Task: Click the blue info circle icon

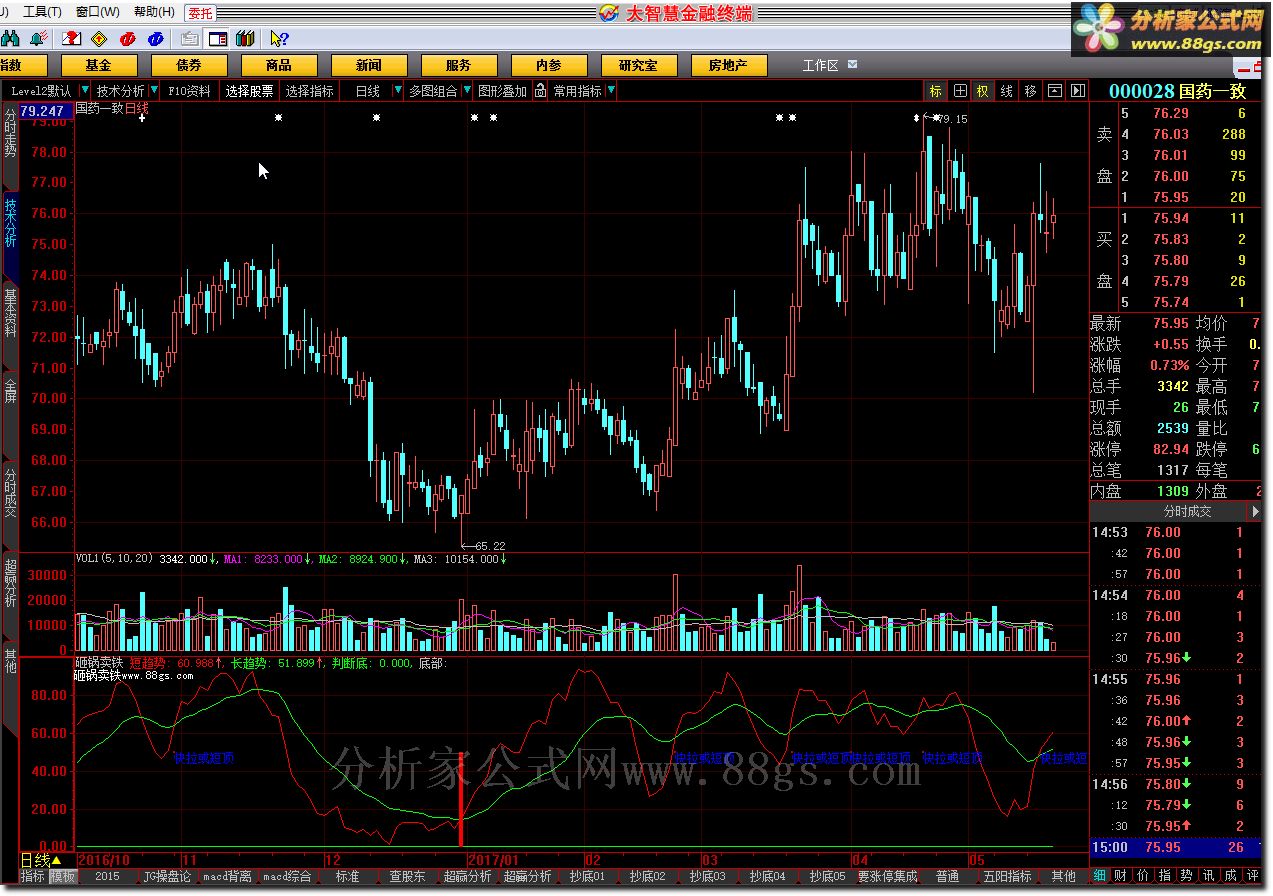Action: point(155,39)
